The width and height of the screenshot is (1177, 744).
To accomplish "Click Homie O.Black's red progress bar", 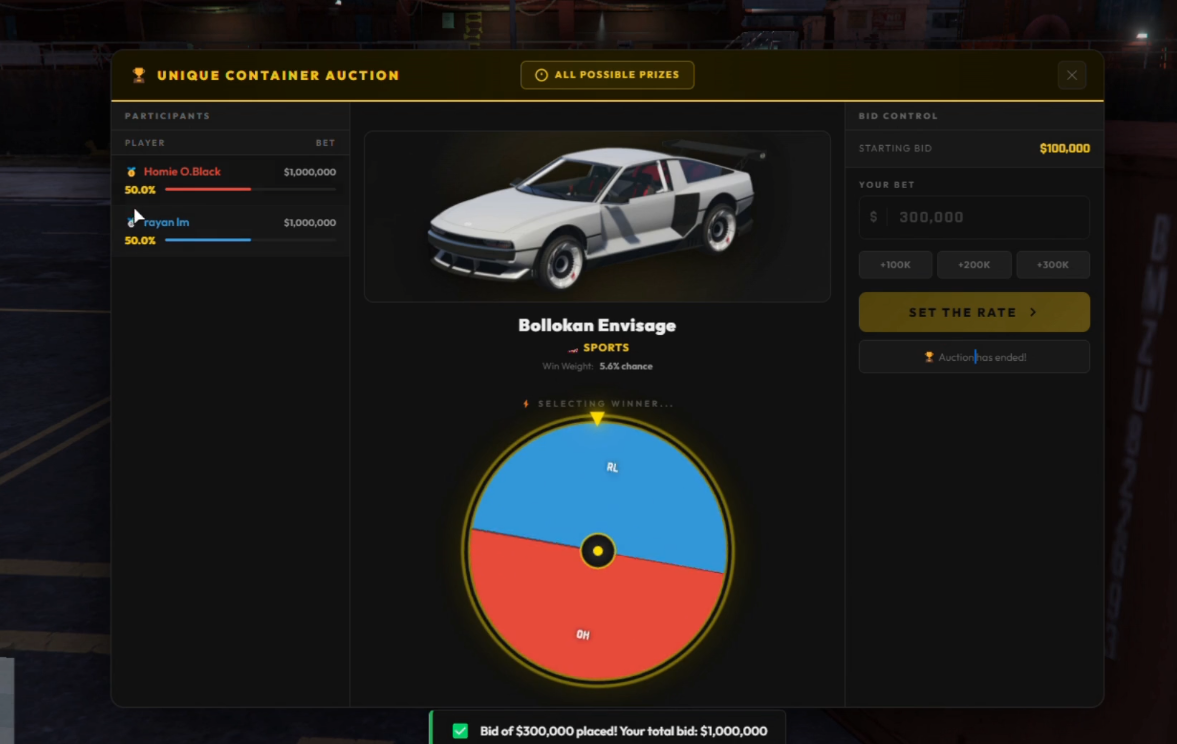I will [x=208, y=189].
